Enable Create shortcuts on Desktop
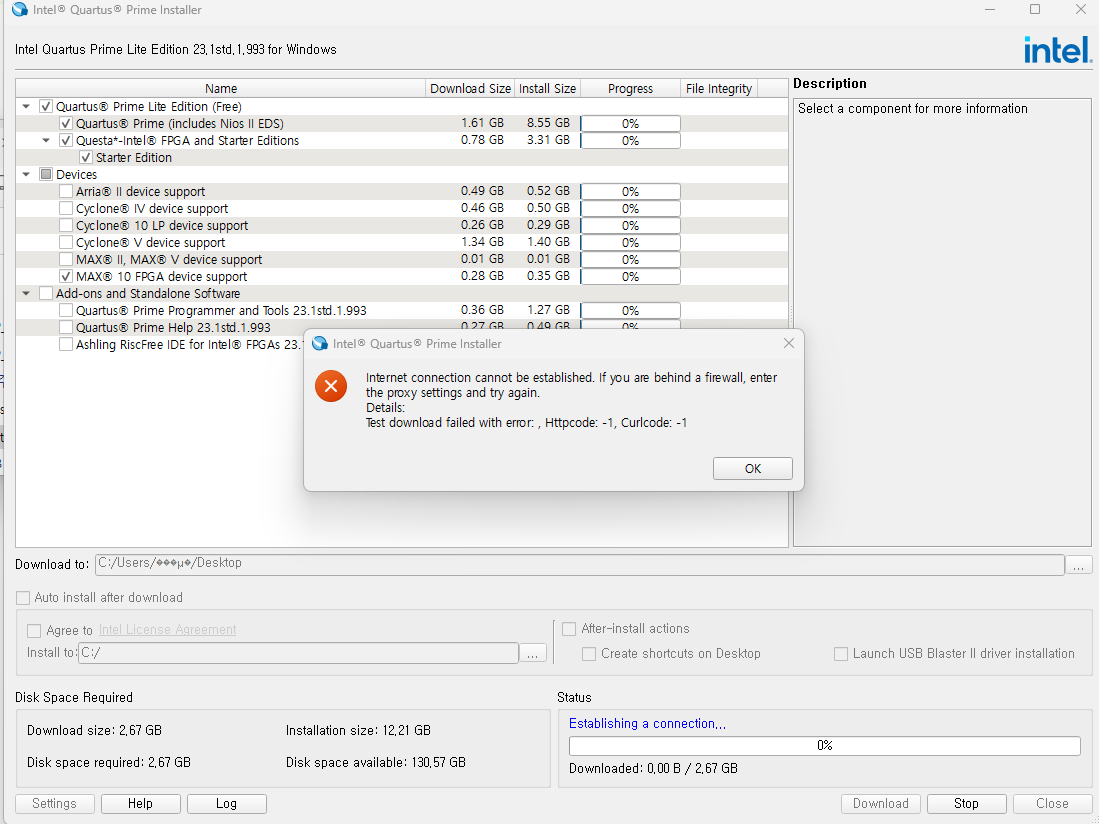 [x=589, y=654]
